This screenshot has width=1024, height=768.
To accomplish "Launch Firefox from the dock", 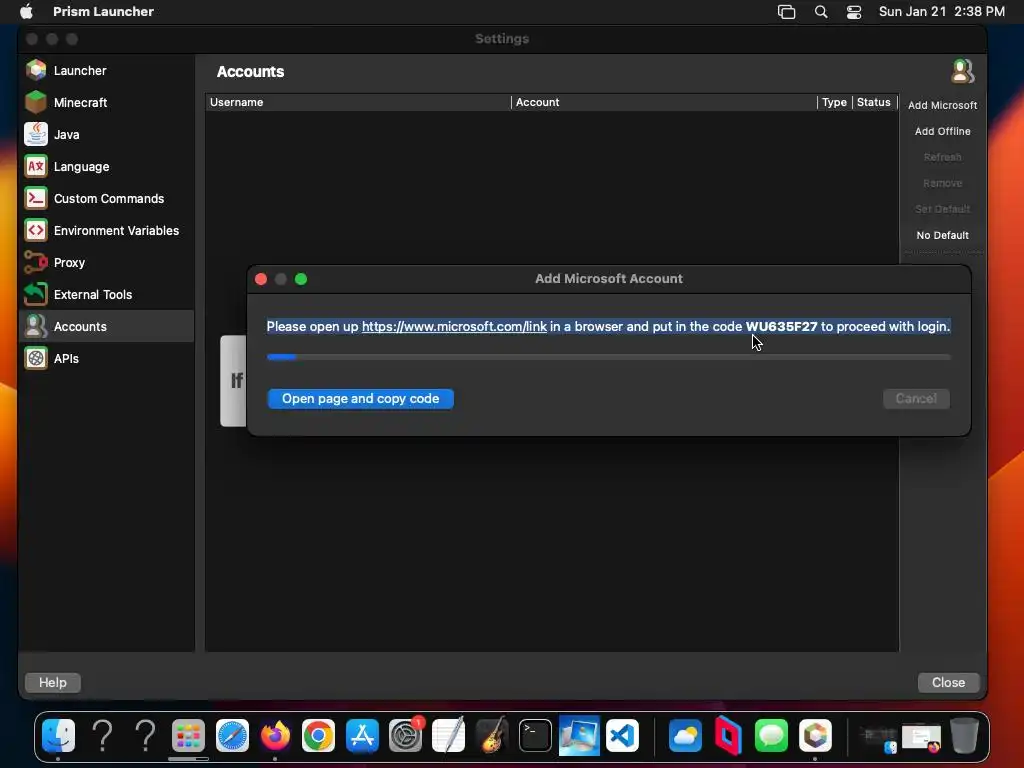I will coord(275,736).
